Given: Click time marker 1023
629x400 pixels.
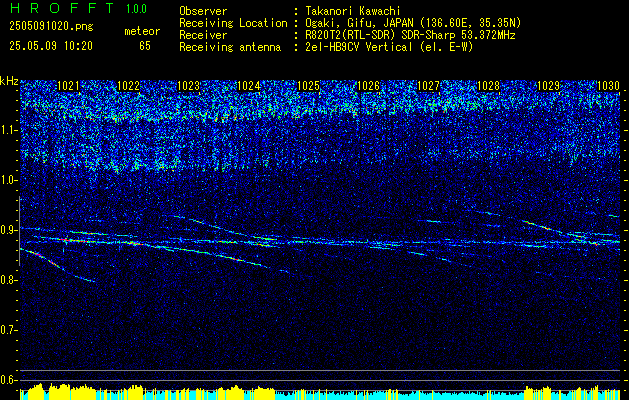Looking at the screenshot, I should tap(188, 85).
